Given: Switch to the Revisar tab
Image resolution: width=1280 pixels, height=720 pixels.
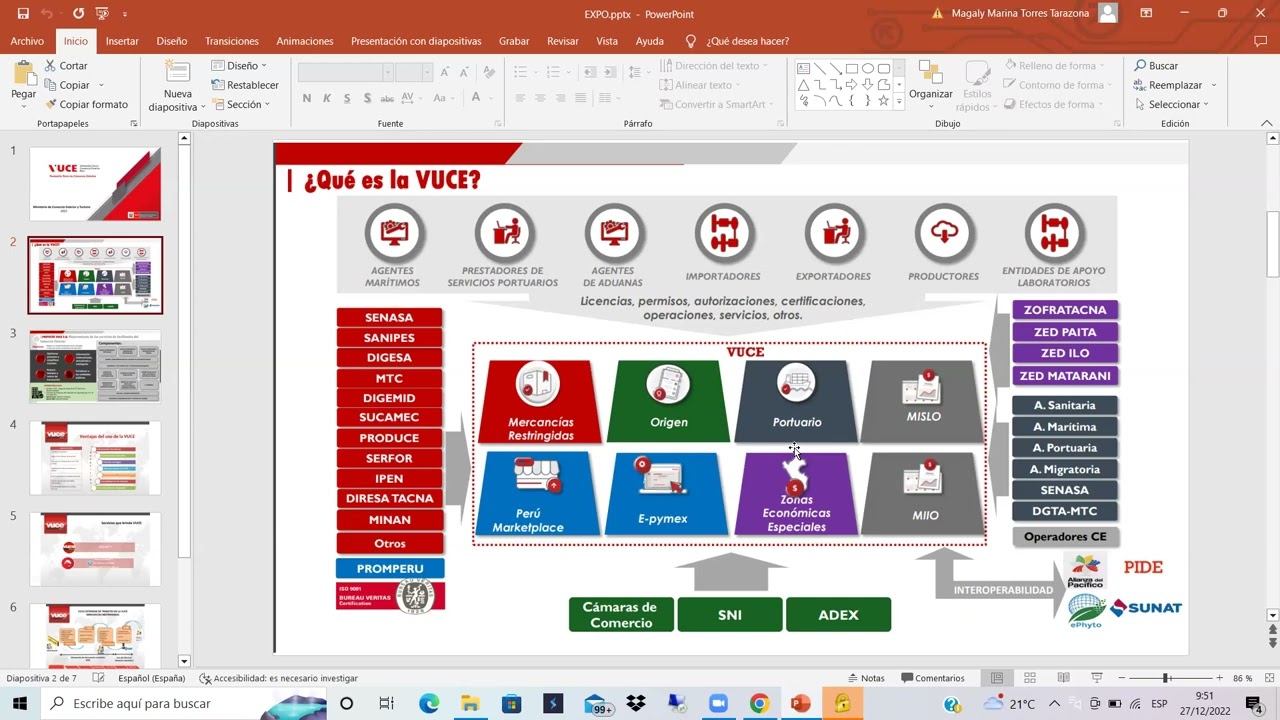Looking at the screenshot, I should [563, 41].
